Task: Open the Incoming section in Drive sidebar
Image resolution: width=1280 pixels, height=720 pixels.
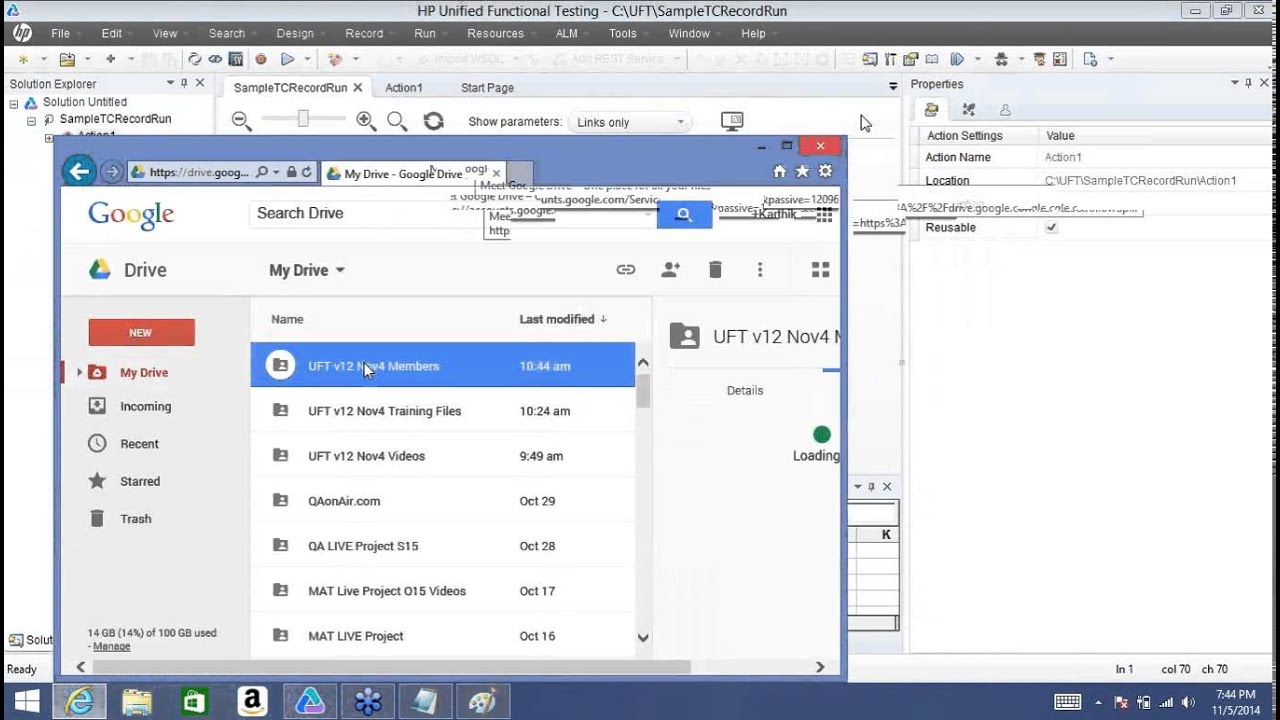Action: coord(145,406)
